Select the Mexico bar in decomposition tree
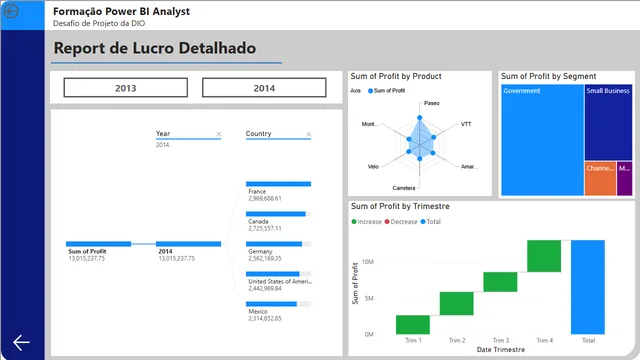Viewport: 640px width, 360px height. point(278,304)
